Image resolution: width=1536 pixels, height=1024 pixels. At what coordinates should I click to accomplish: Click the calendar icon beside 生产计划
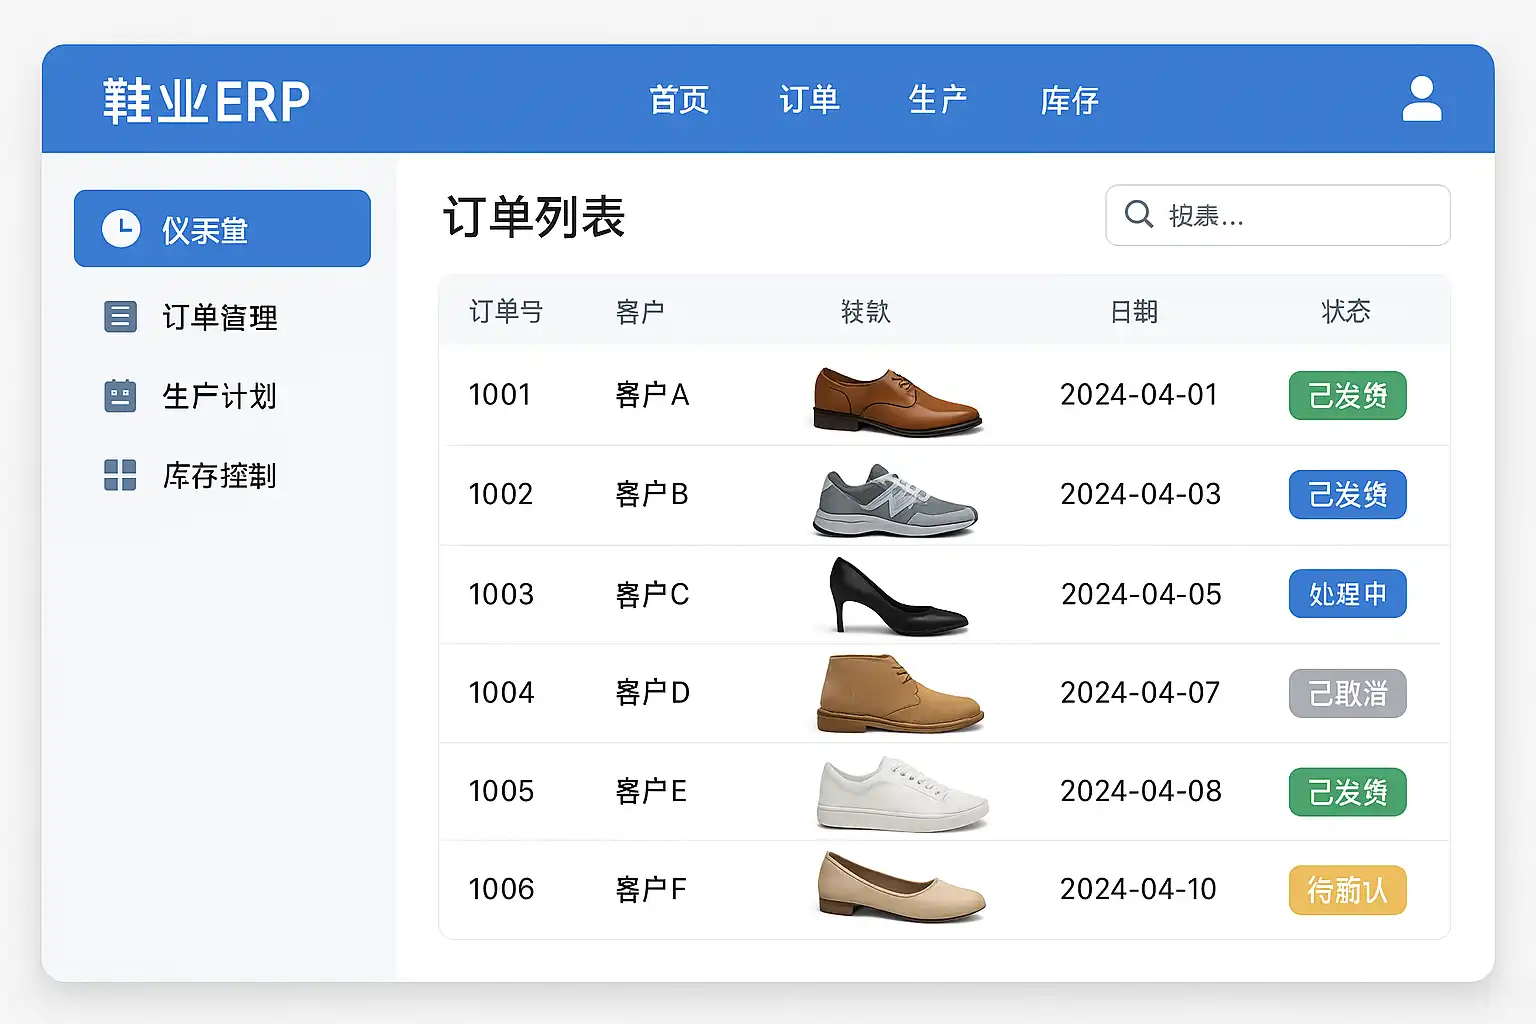click(120, 396)
